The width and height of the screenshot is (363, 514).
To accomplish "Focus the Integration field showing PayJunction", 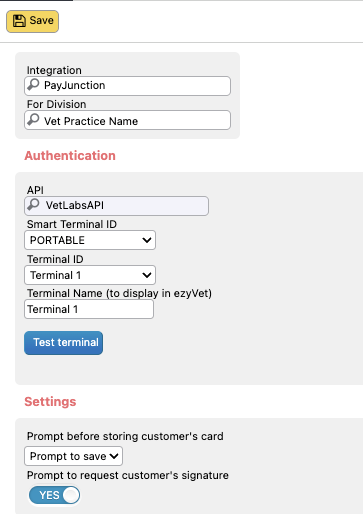I will point(127,86).
